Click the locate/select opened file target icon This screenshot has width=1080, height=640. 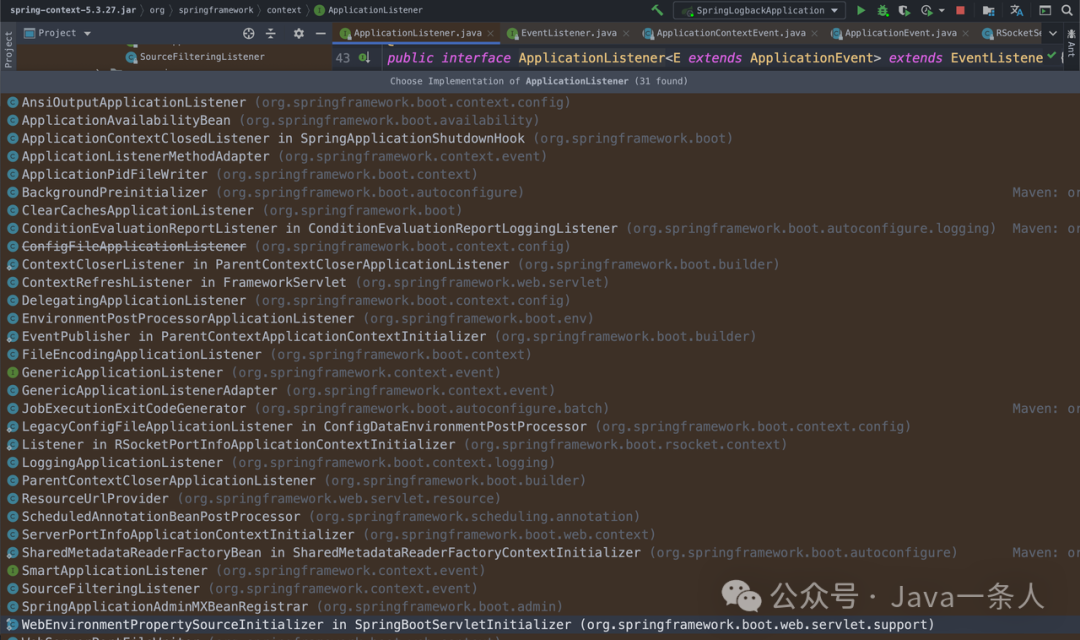point(249,33)
